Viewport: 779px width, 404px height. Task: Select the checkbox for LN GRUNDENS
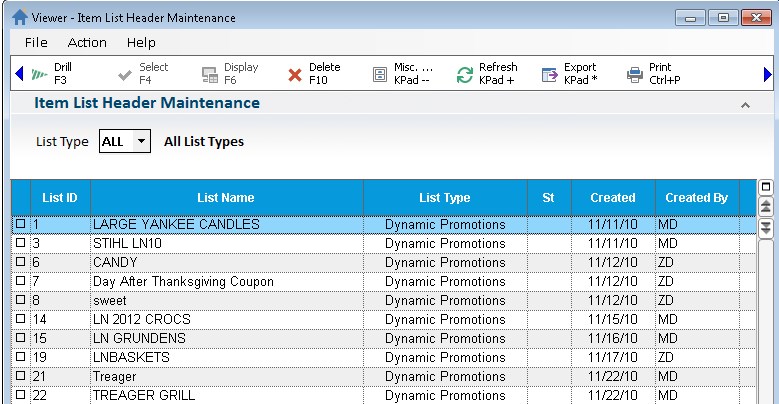pos(20,339)
